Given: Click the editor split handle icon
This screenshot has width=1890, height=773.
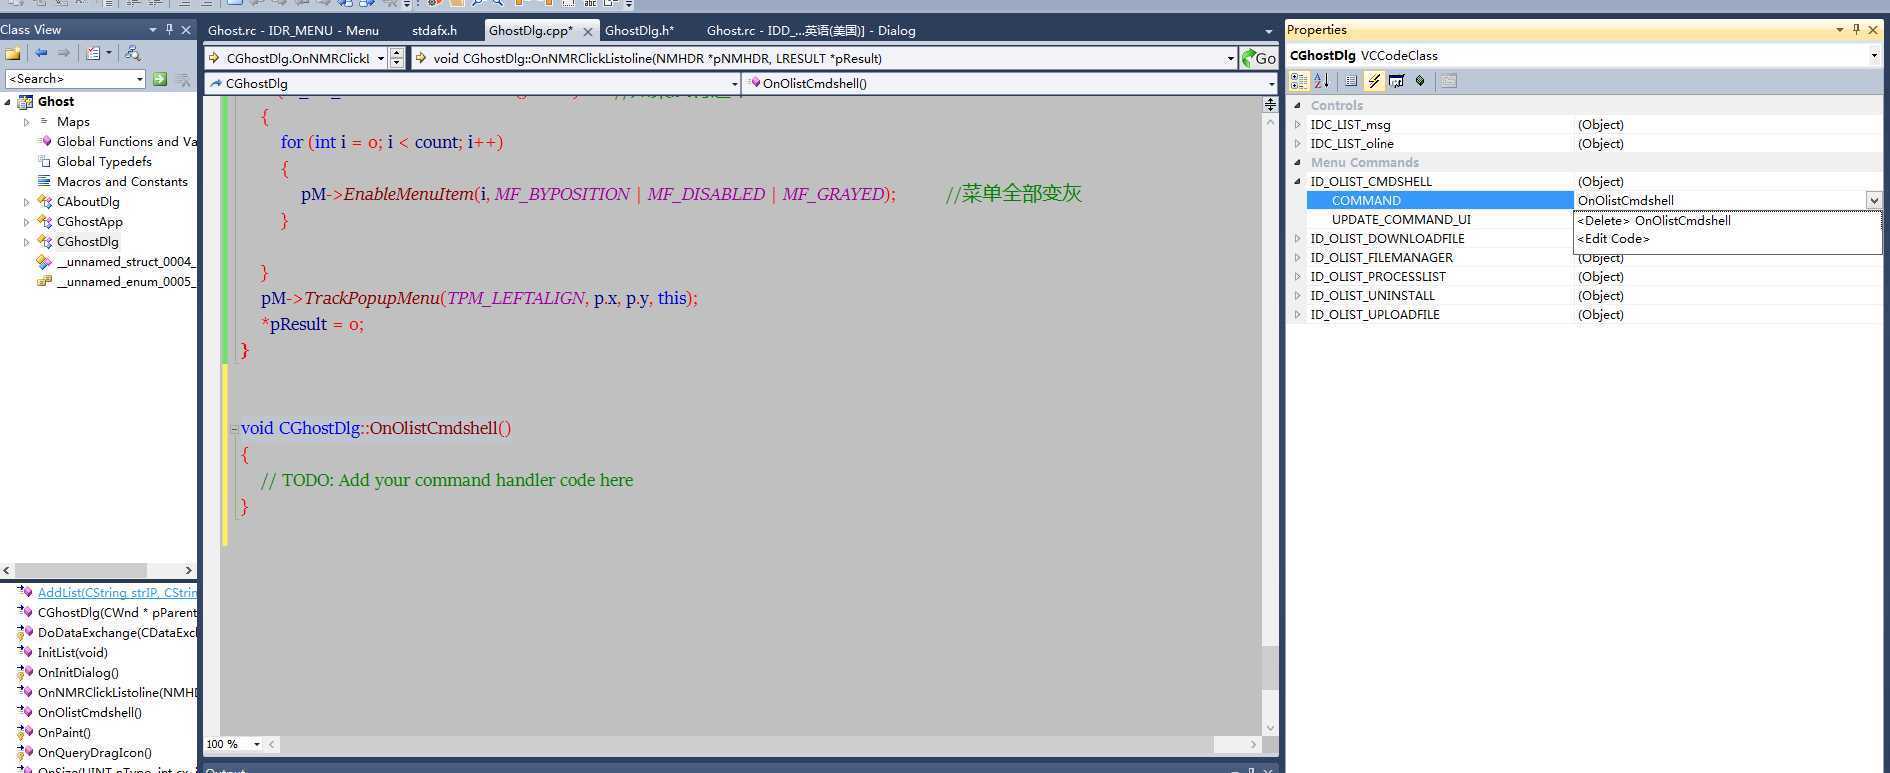Looking at the screenshot, I should [1270, 104].
